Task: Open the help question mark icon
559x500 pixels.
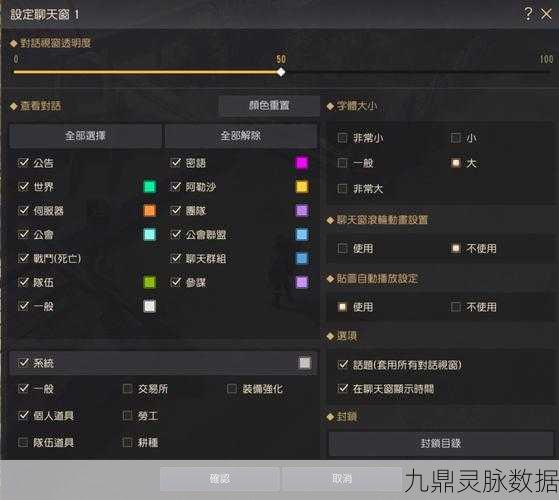Action: point(528,14)
